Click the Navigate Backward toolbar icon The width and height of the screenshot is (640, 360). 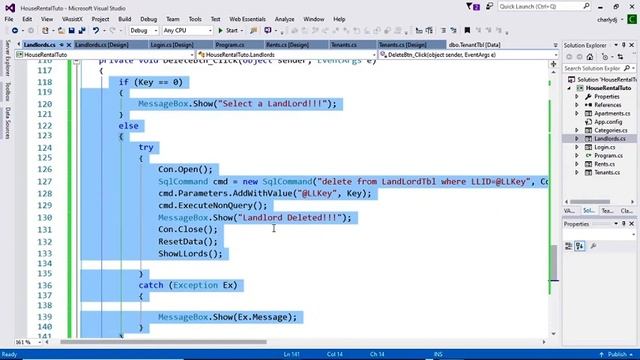click(15, 31)
